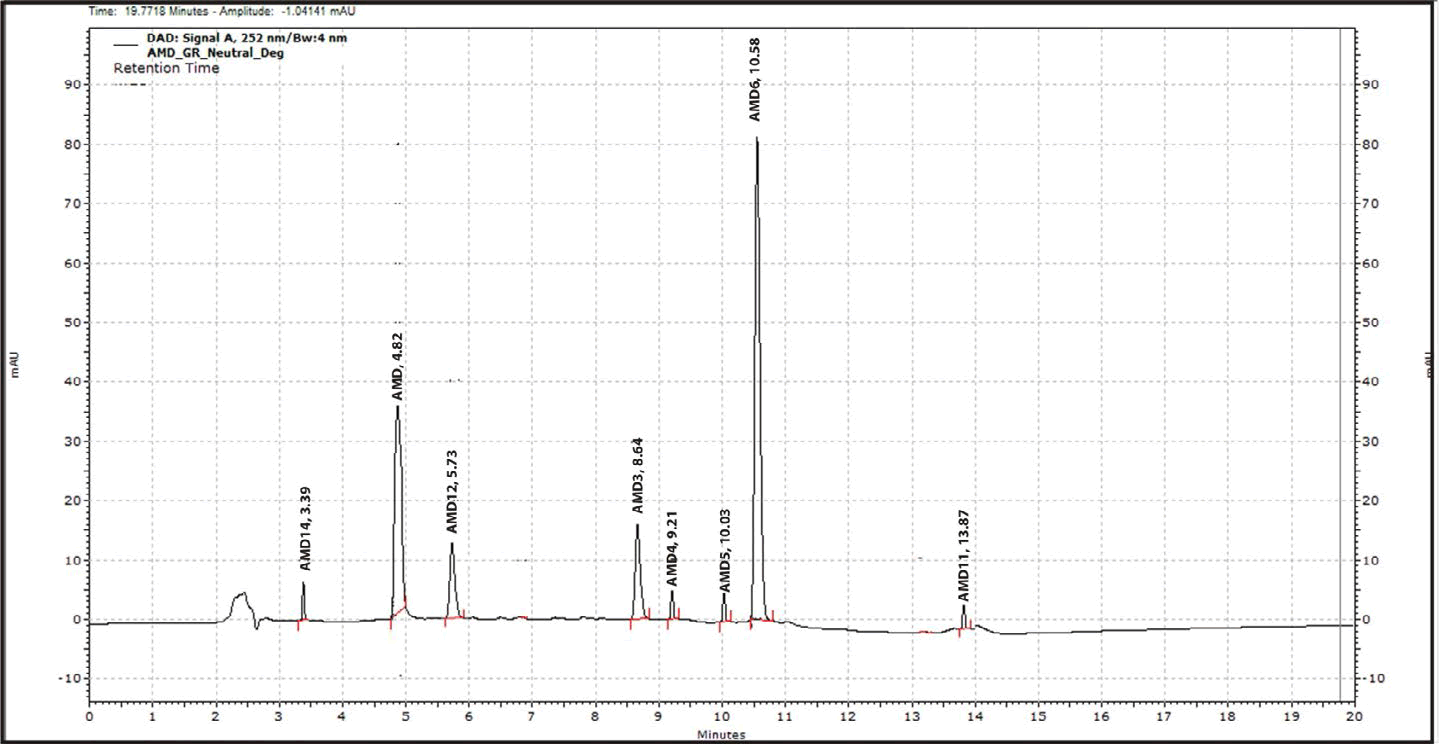Select the AMD, 4.82 peak label
The height and width of the screenshot is (744, 1439).
click(x=397, y=365)
